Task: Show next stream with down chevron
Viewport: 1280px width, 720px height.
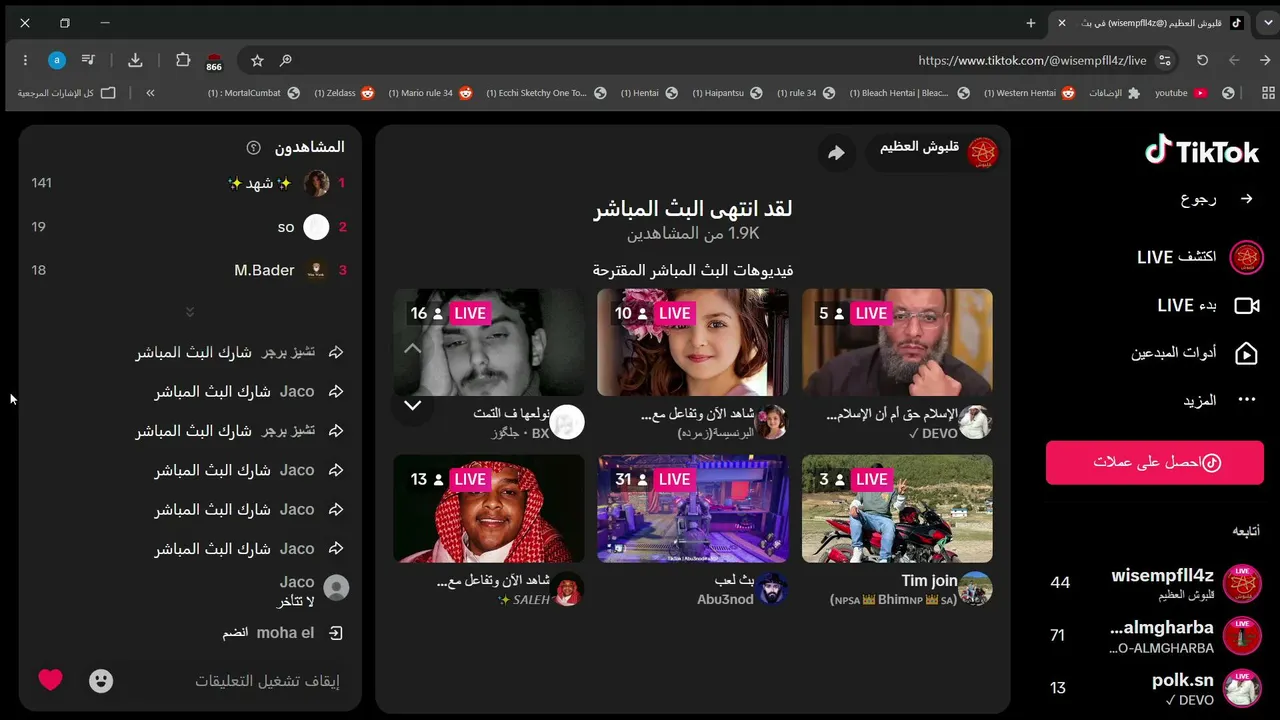Action: pyautogui.click(x=412, y=405)
